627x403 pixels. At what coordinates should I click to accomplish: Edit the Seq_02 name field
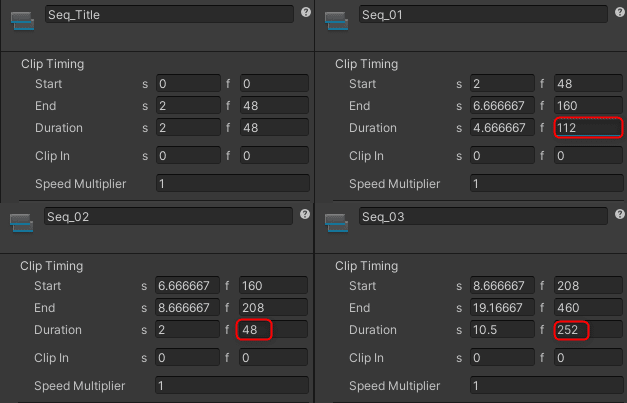point(168,216)
